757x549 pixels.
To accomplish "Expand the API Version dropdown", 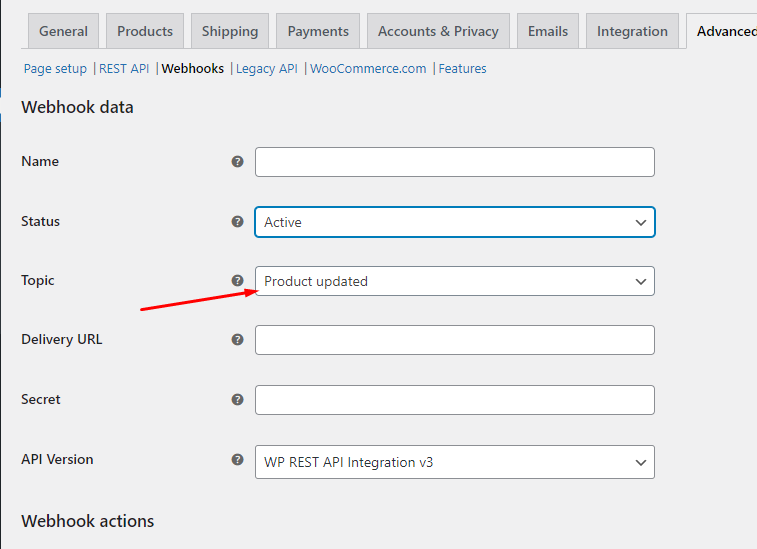I will pos(455,462).
